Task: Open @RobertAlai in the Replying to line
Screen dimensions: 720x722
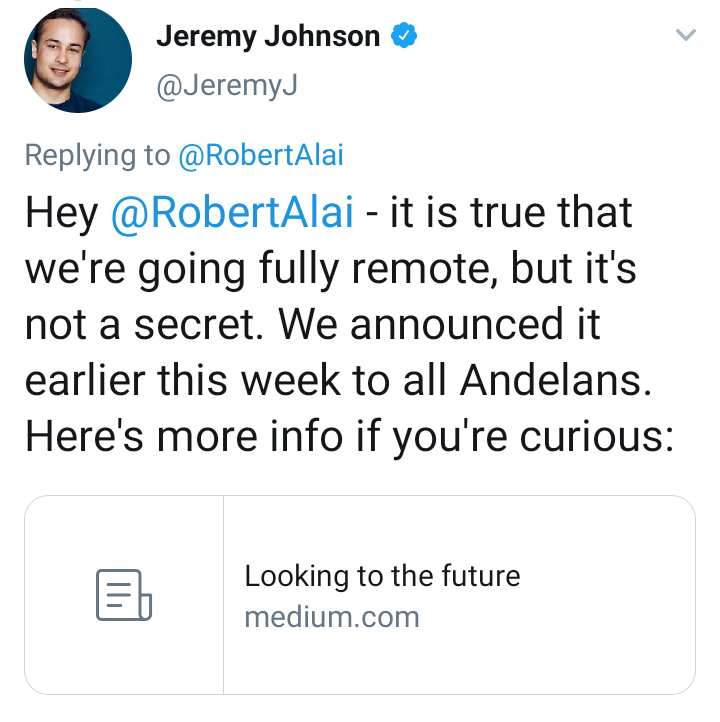Action: pos(261,155)
